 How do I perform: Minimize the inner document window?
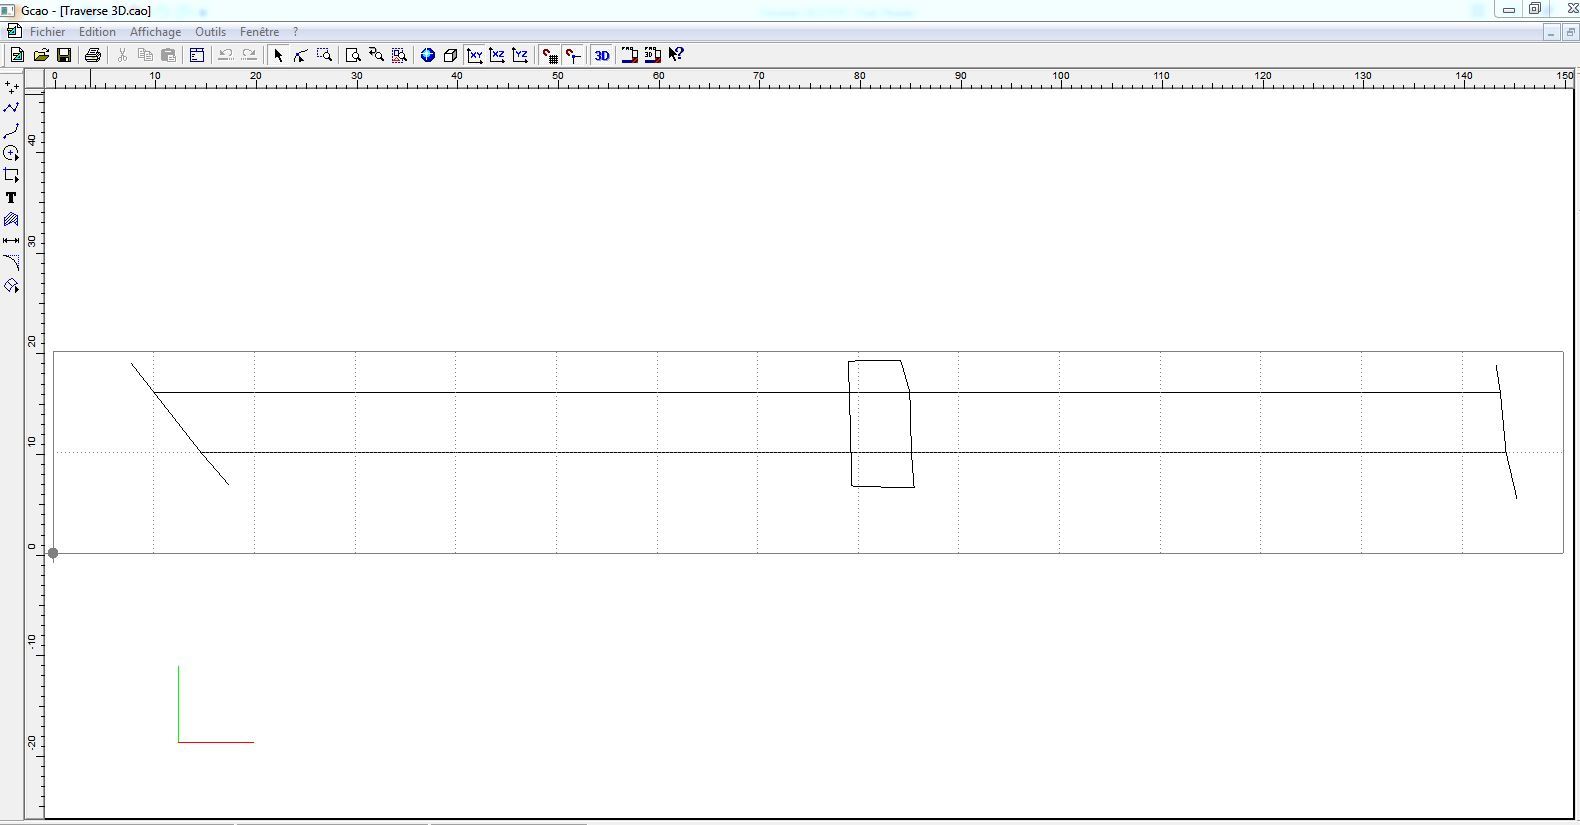click(x=1551, y=33)
